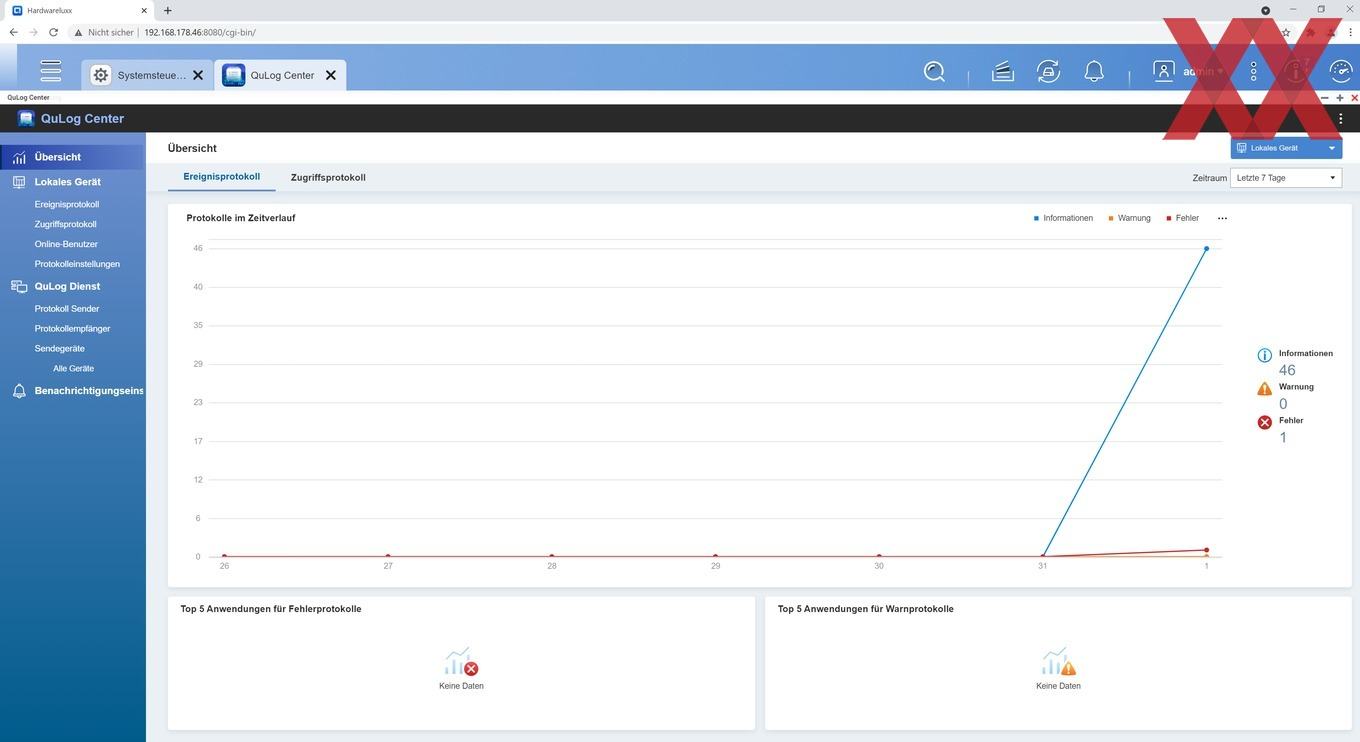Screen dimensions: 1360x742
Task: Click the Nicht sicher security warning
Action: pos(104,32)
